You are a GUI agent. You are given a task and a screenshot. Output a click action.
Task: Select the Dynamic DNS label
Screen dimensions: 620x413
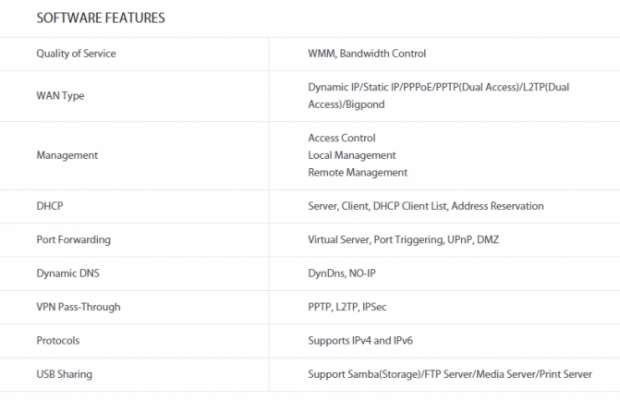(68, 273)
